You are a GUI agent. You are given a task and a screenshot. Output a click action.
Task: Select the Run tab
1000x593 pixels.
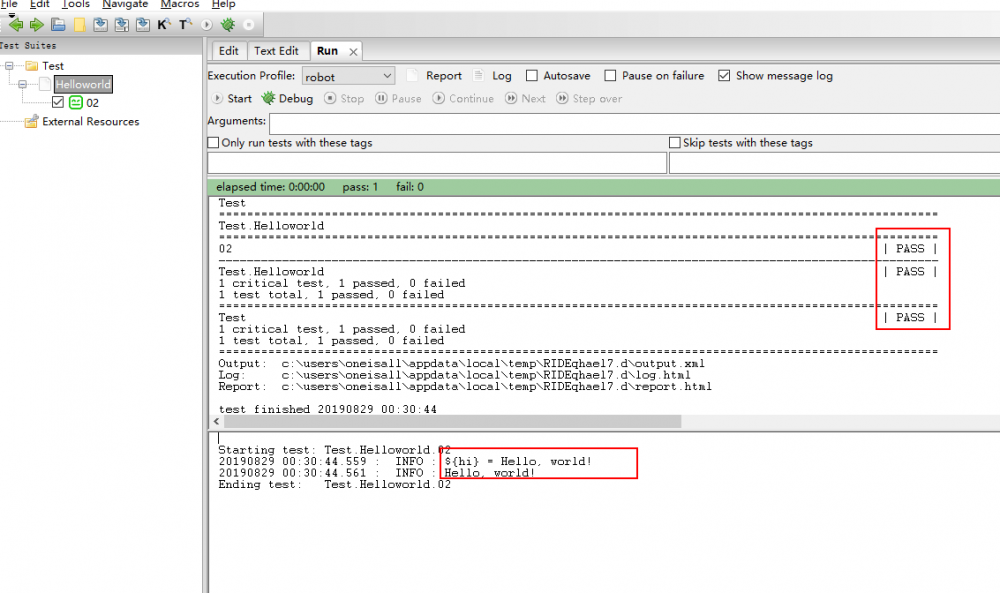point(327,51)
